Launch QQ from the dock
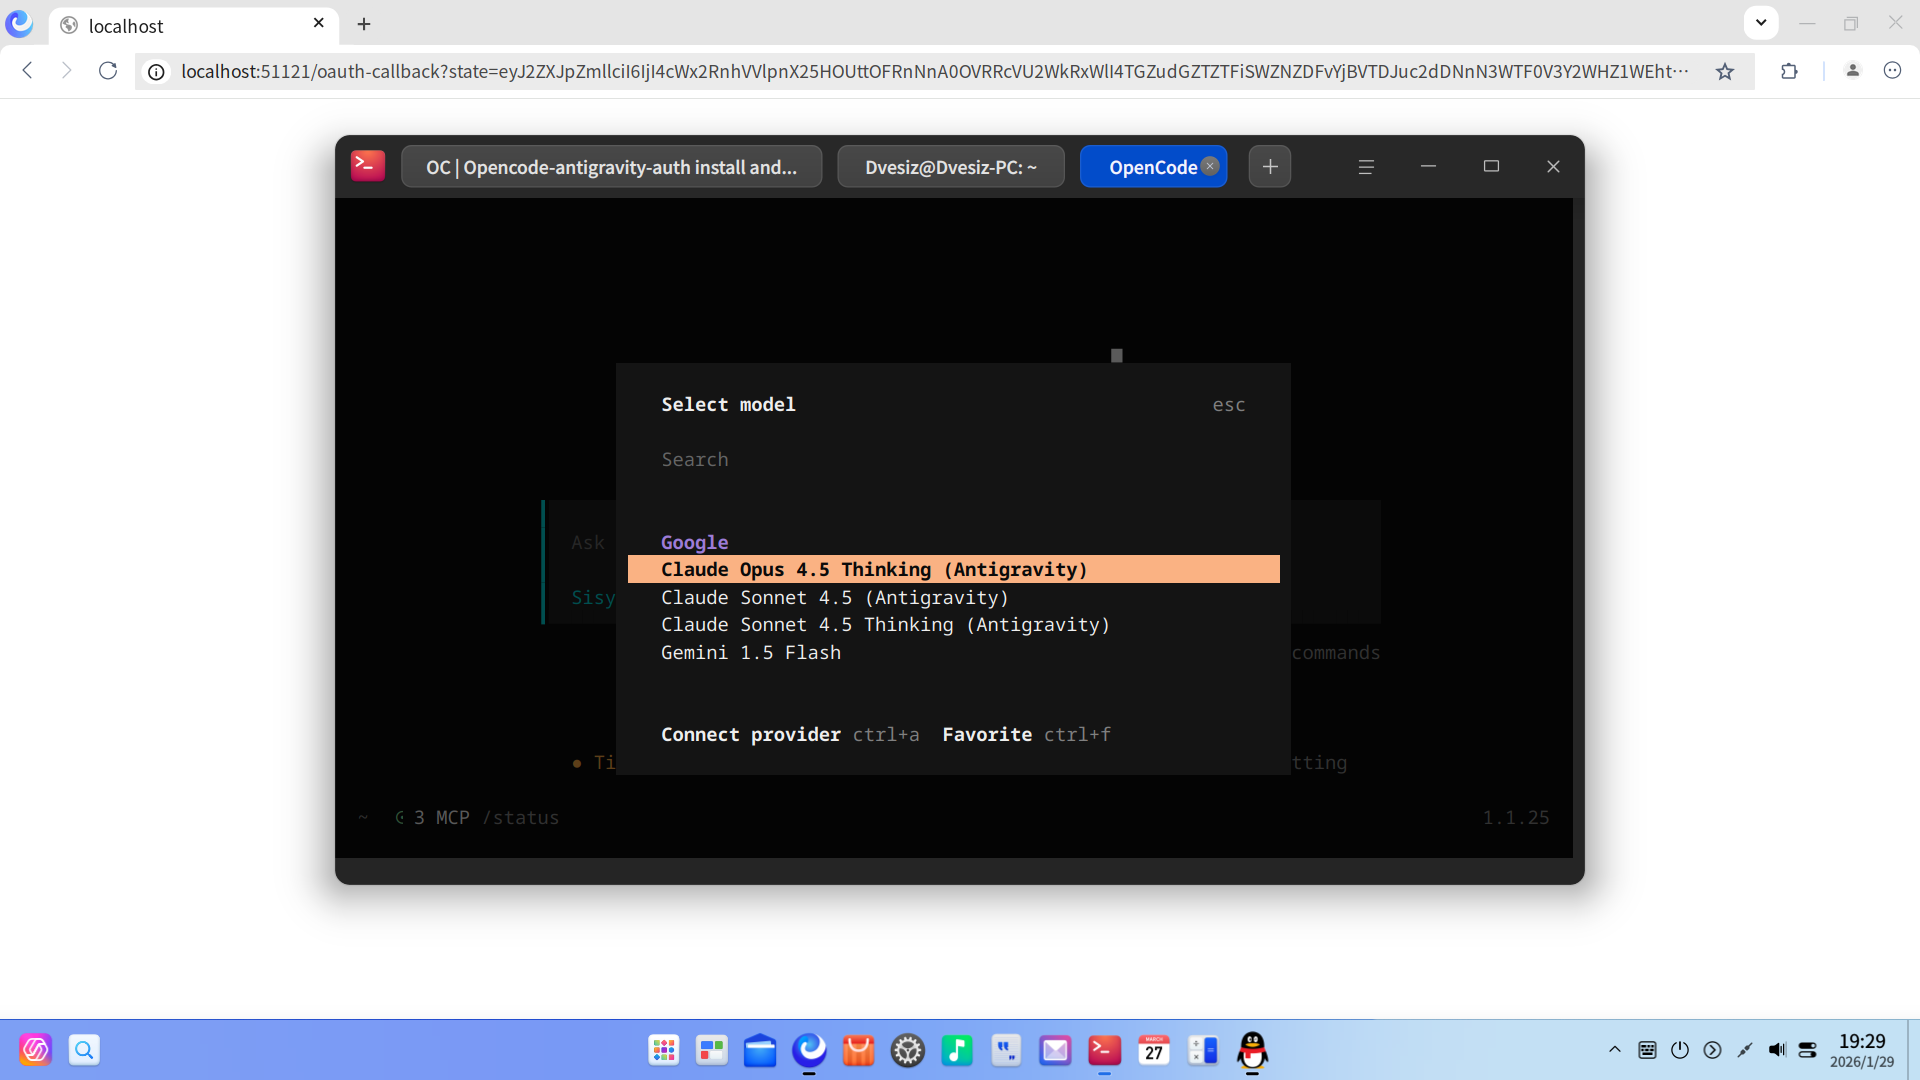 pyautogui.click(x=1251, y=1051)
